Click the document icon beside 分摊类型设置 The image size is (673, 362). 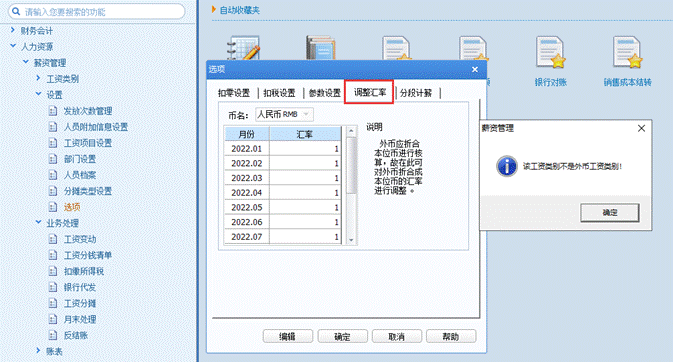pyautogui.click(x=52, y=191)
